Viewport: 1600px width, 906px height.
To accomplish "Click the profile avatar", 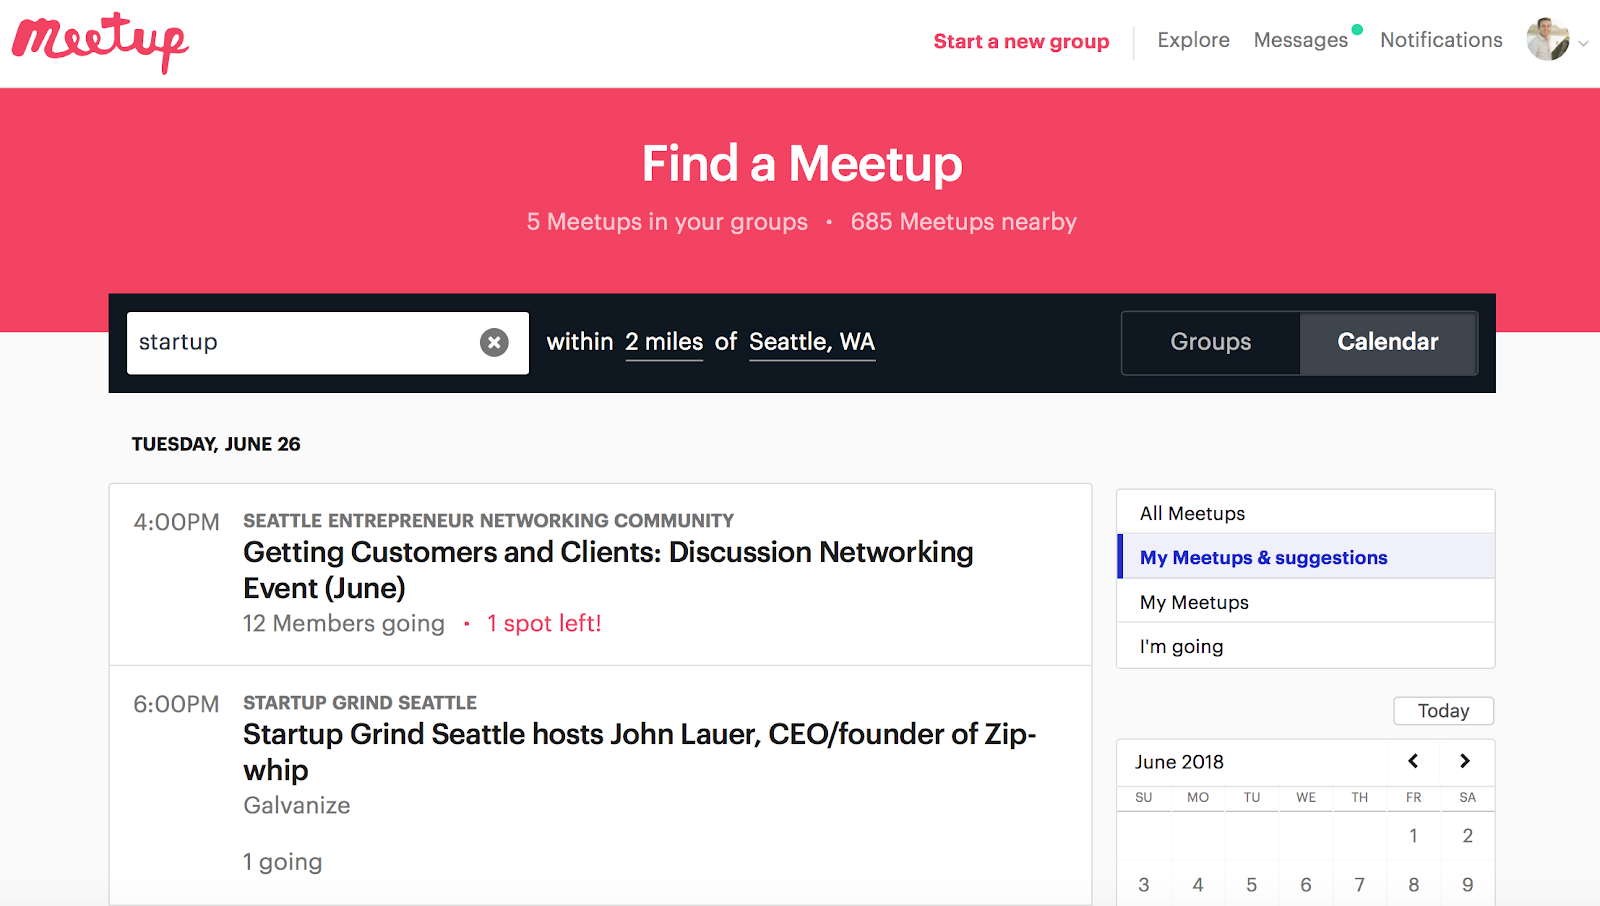I will pos(1548,42).
